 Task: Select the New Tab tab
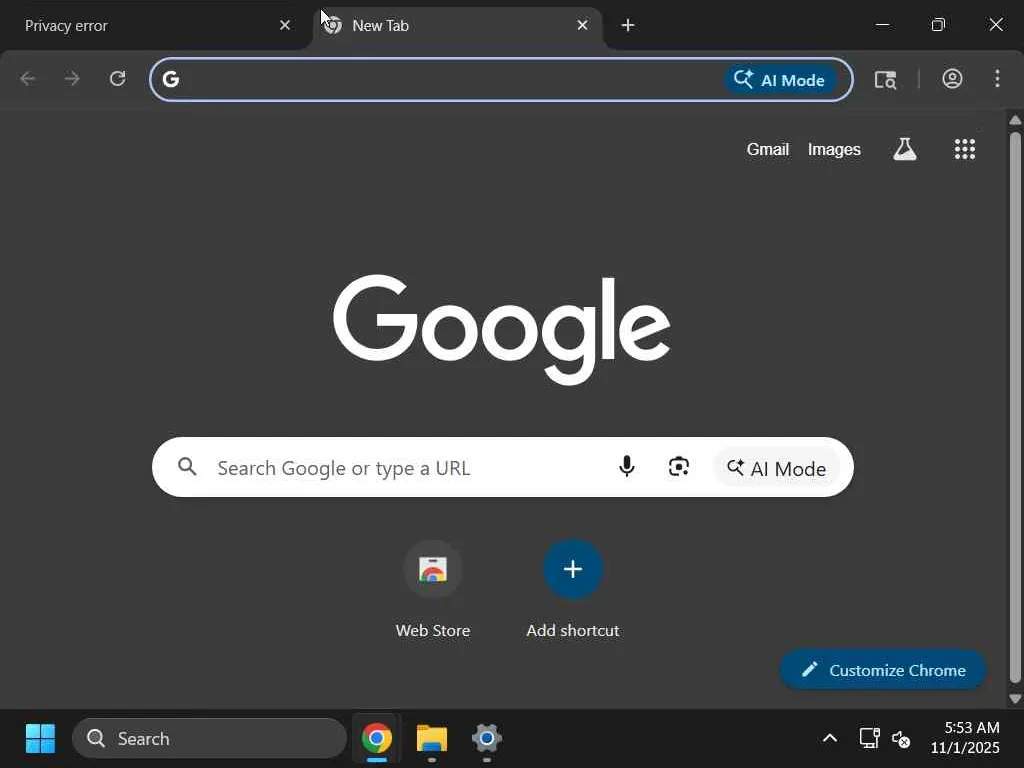pos(457,25)
